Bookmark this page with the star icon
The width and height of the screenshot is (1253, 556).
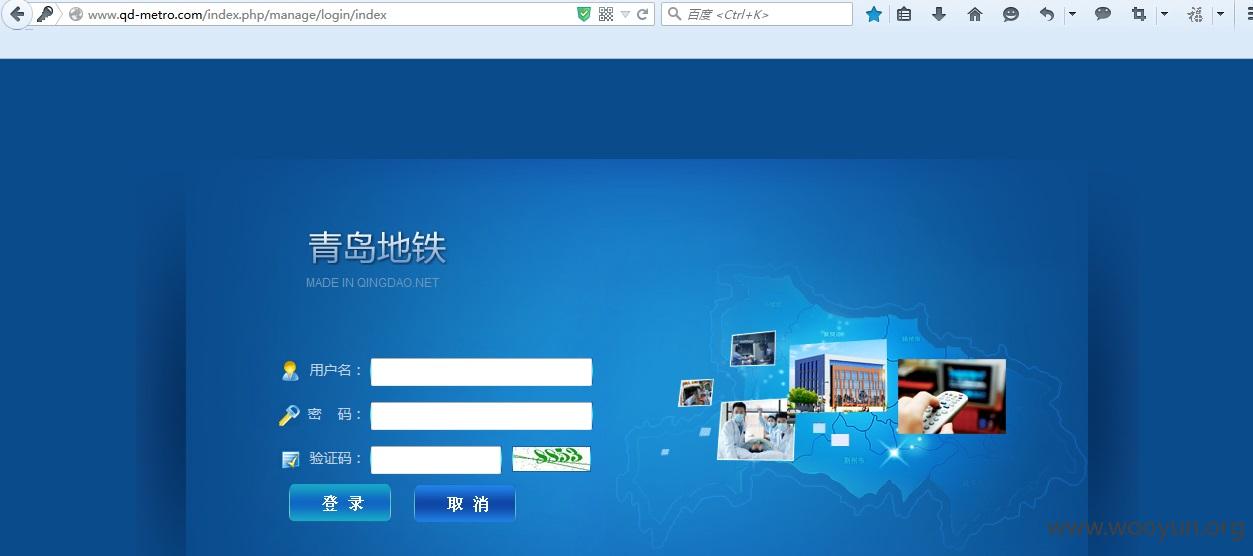[874, 14]
